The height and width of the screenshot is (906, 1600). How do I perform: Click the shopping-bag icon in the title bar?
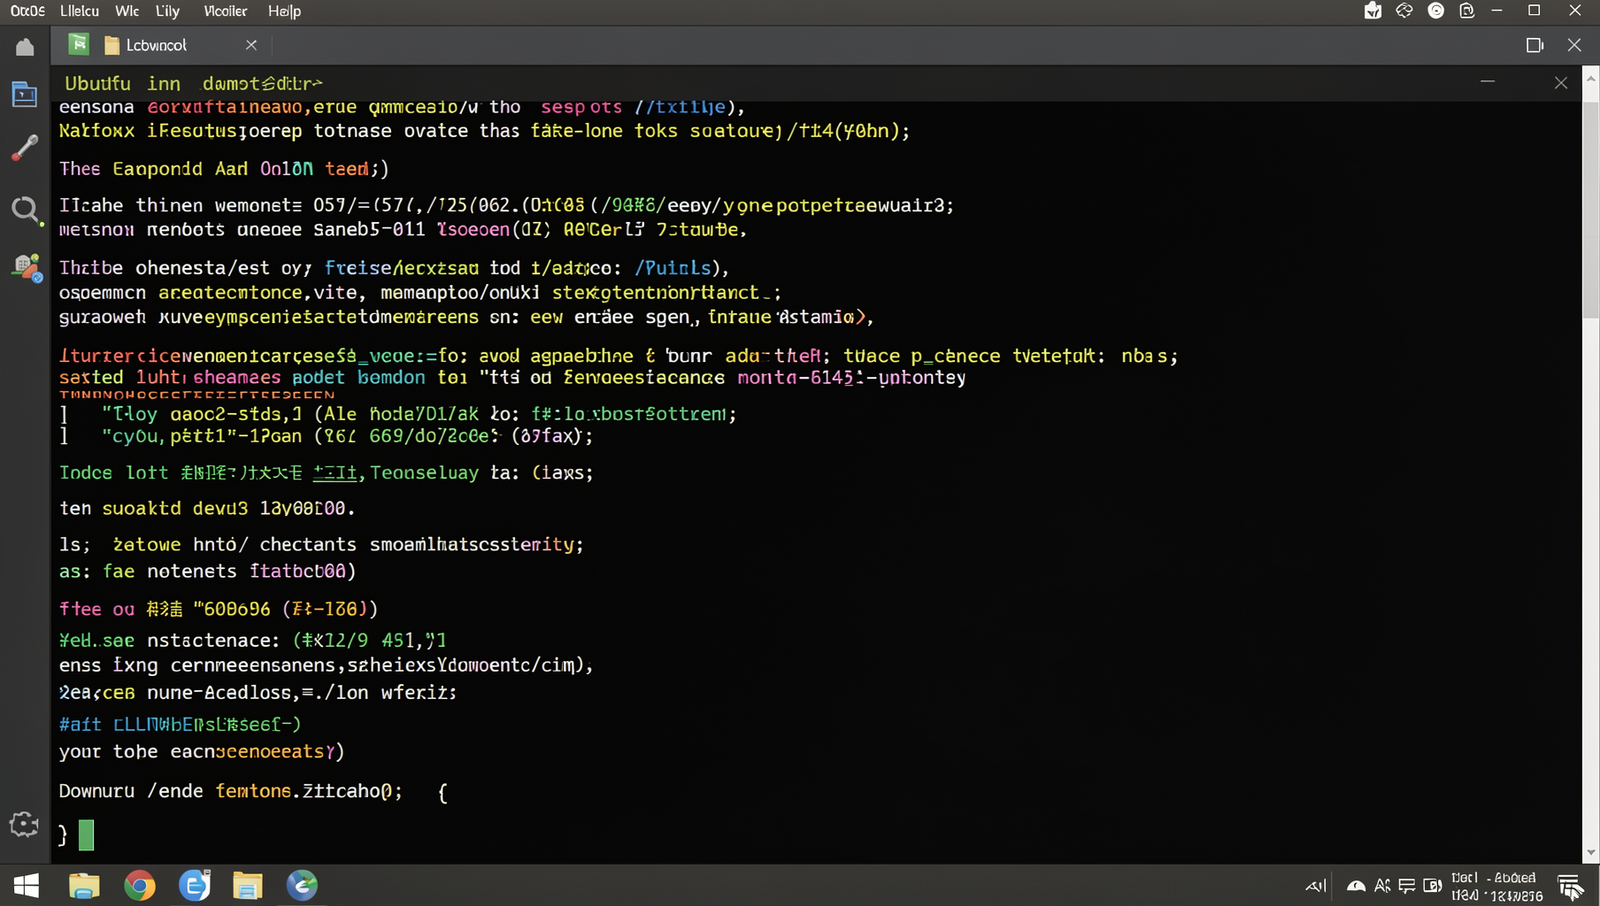click(x=1373, y=11)
